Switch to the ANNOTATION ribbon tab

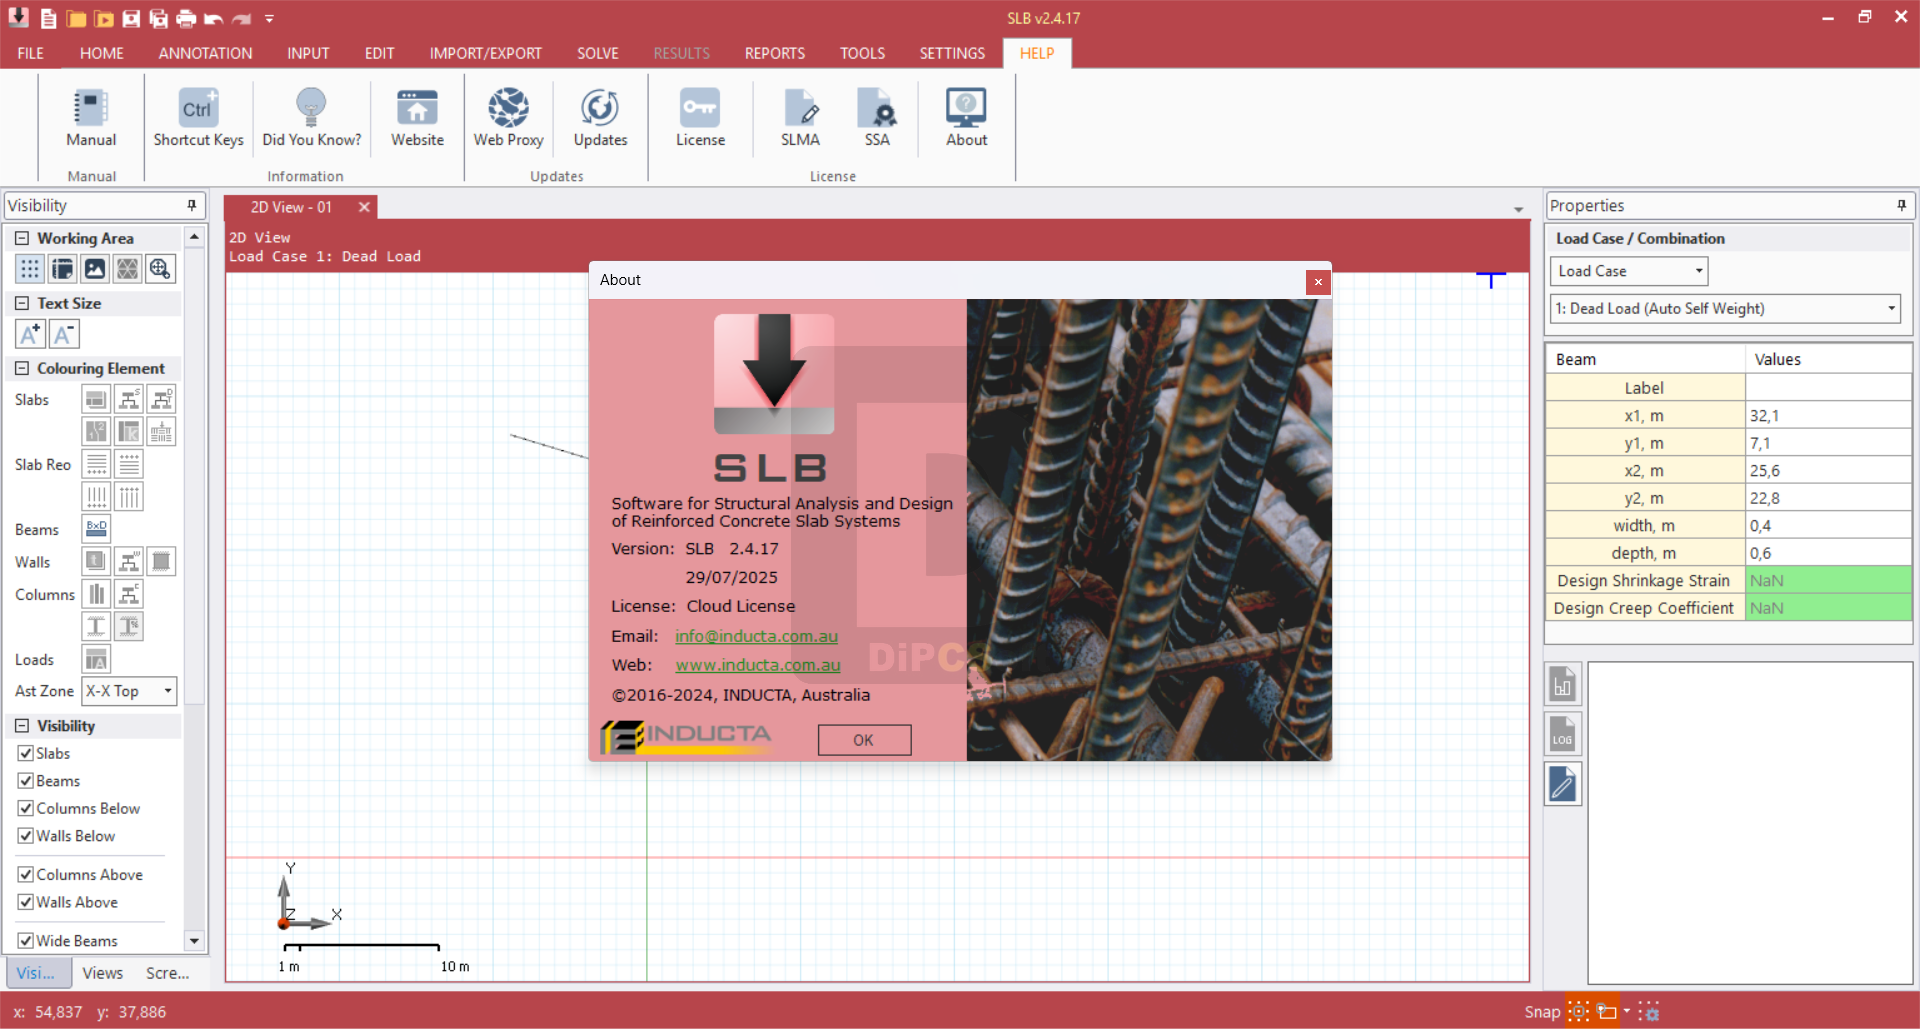[x=205, y=53]
